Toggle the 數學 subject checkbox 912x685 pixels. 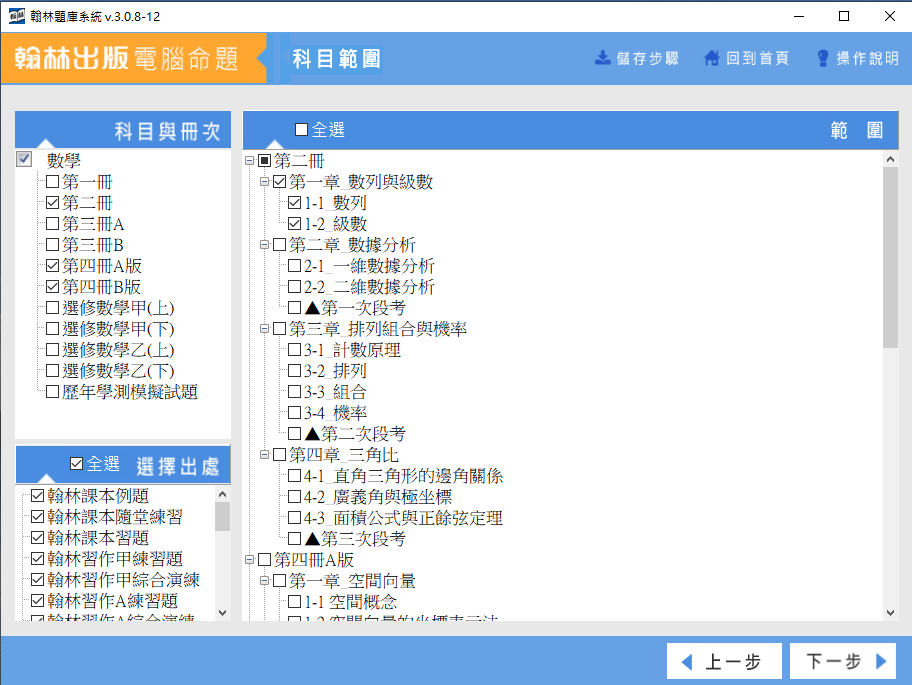coord(24,159)
